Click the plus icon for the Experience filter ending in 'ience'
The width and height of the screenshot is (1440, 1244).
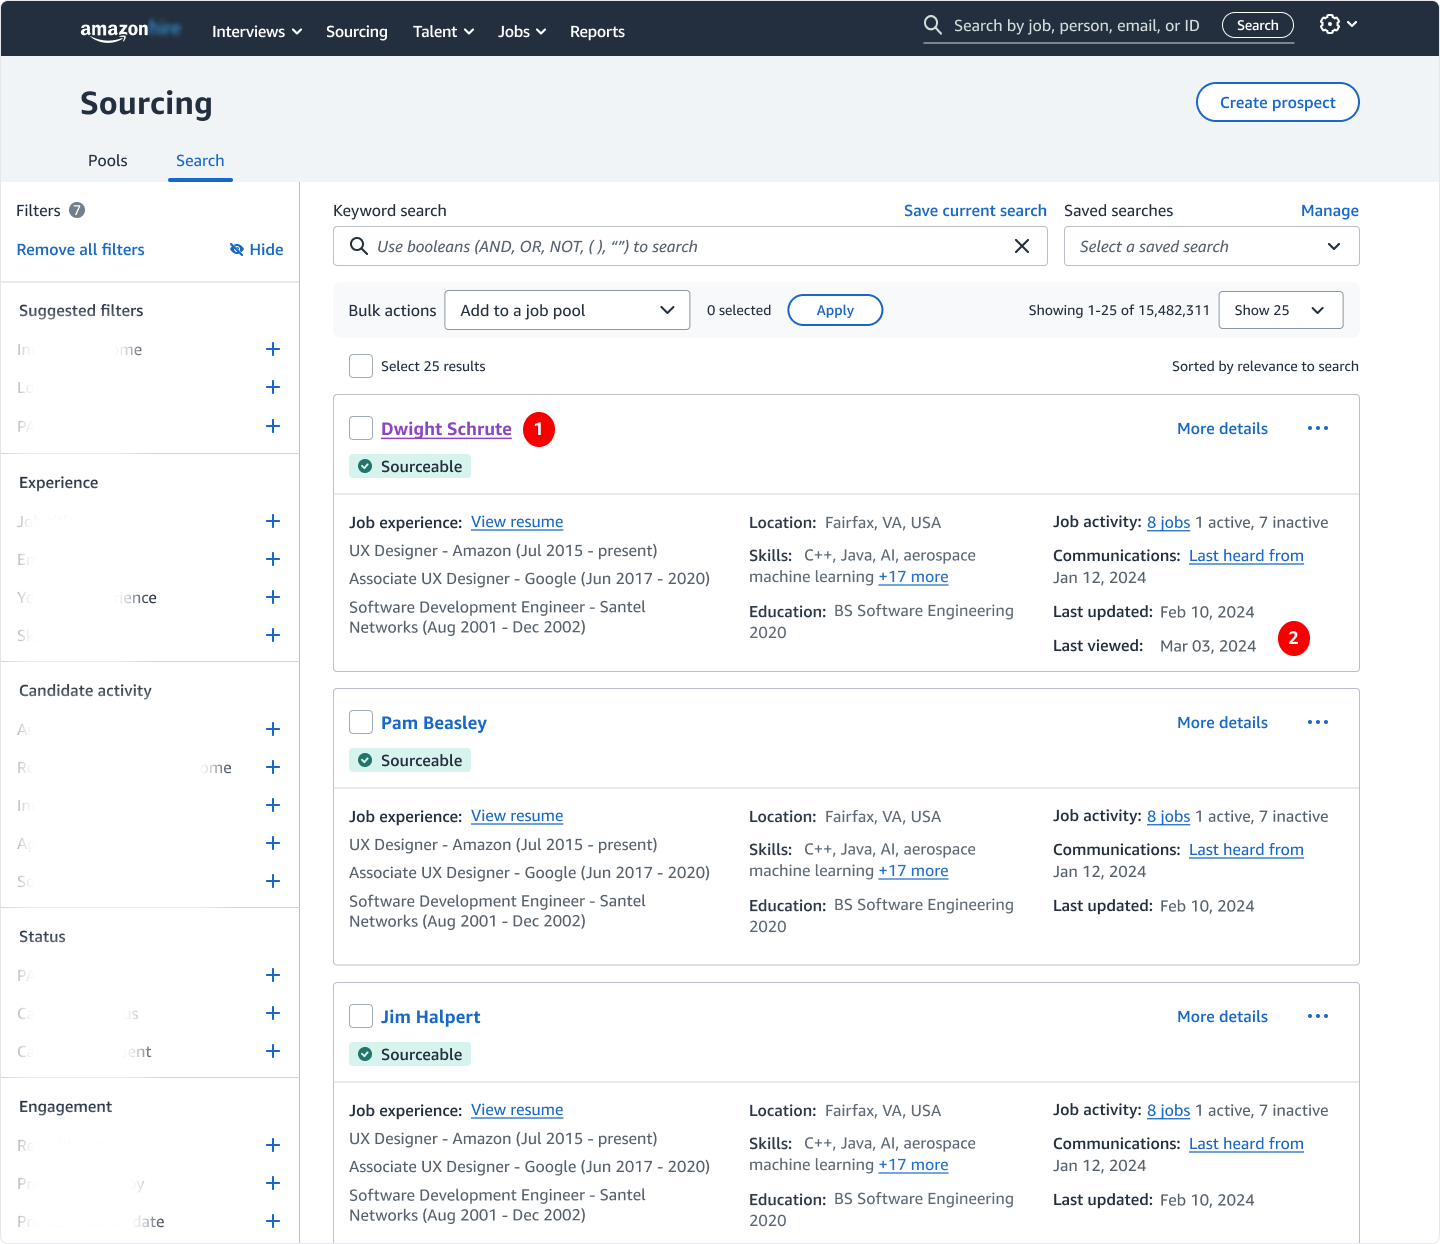pyautogui.click(x=273, y=597)
